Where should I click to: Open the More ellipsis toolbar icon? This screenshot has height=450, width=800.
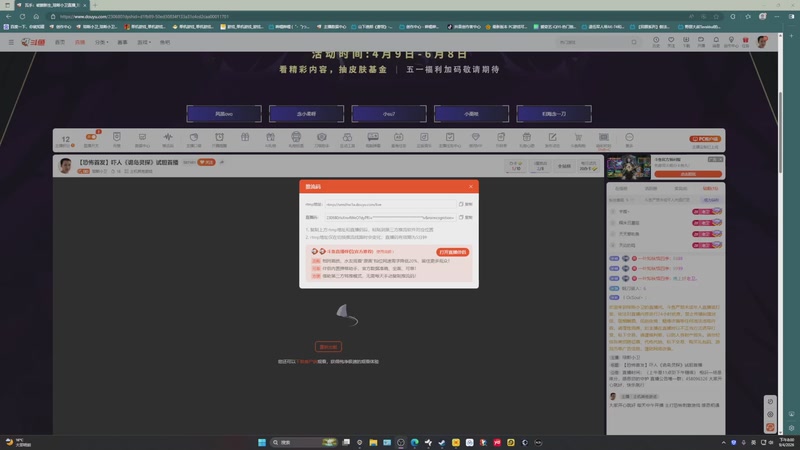[x=629, y=137]
